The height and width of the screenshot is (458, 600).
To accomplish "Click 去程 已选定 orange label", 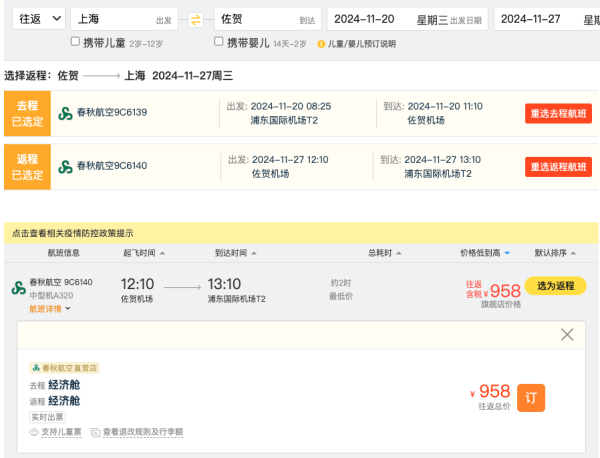I will [28, 113].
